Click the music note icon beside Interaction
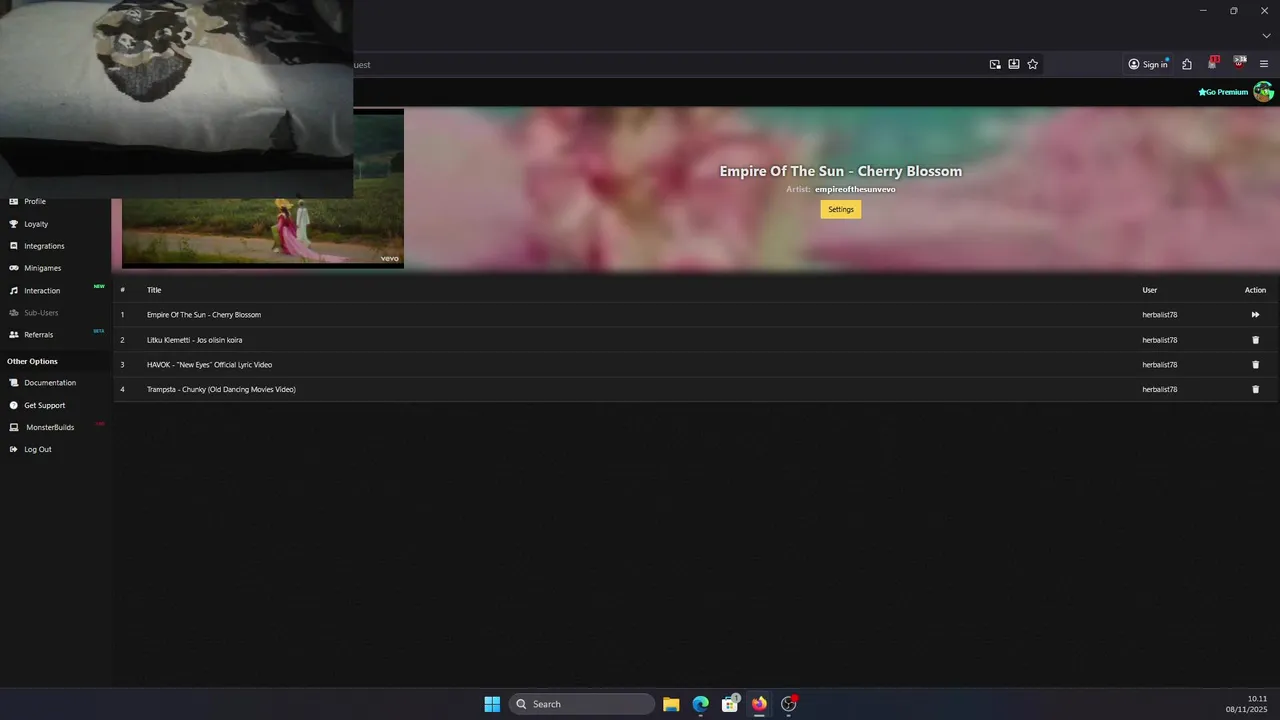1280x720 pixels. pos(14,291)
